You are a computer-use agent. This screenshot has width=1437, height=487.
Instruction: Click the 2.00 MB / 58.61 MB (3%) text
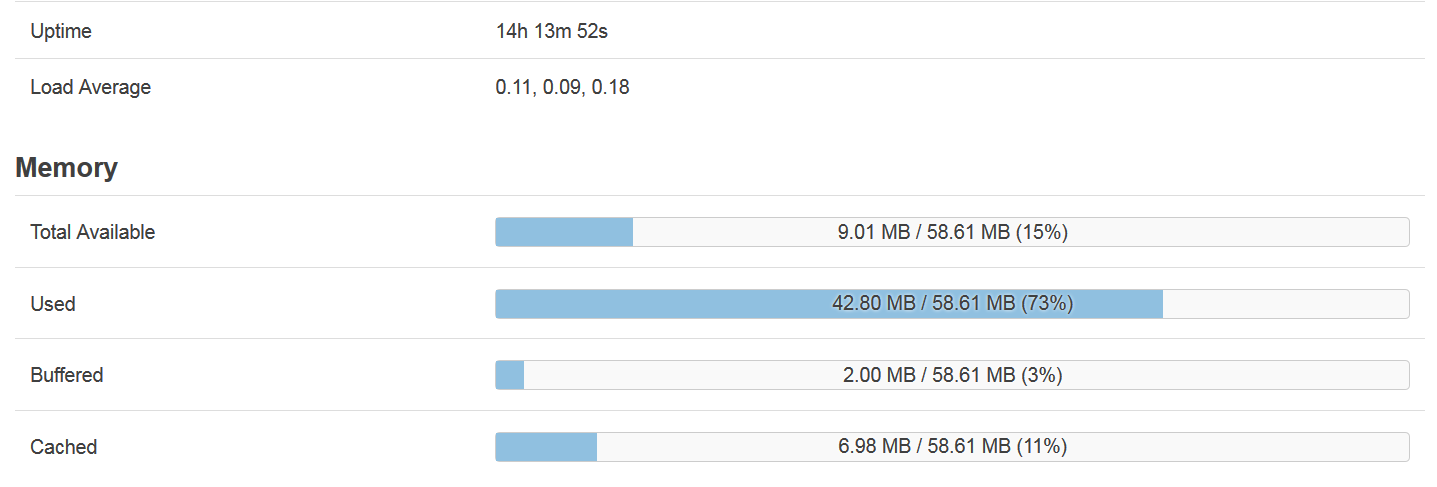pos(953,375)
